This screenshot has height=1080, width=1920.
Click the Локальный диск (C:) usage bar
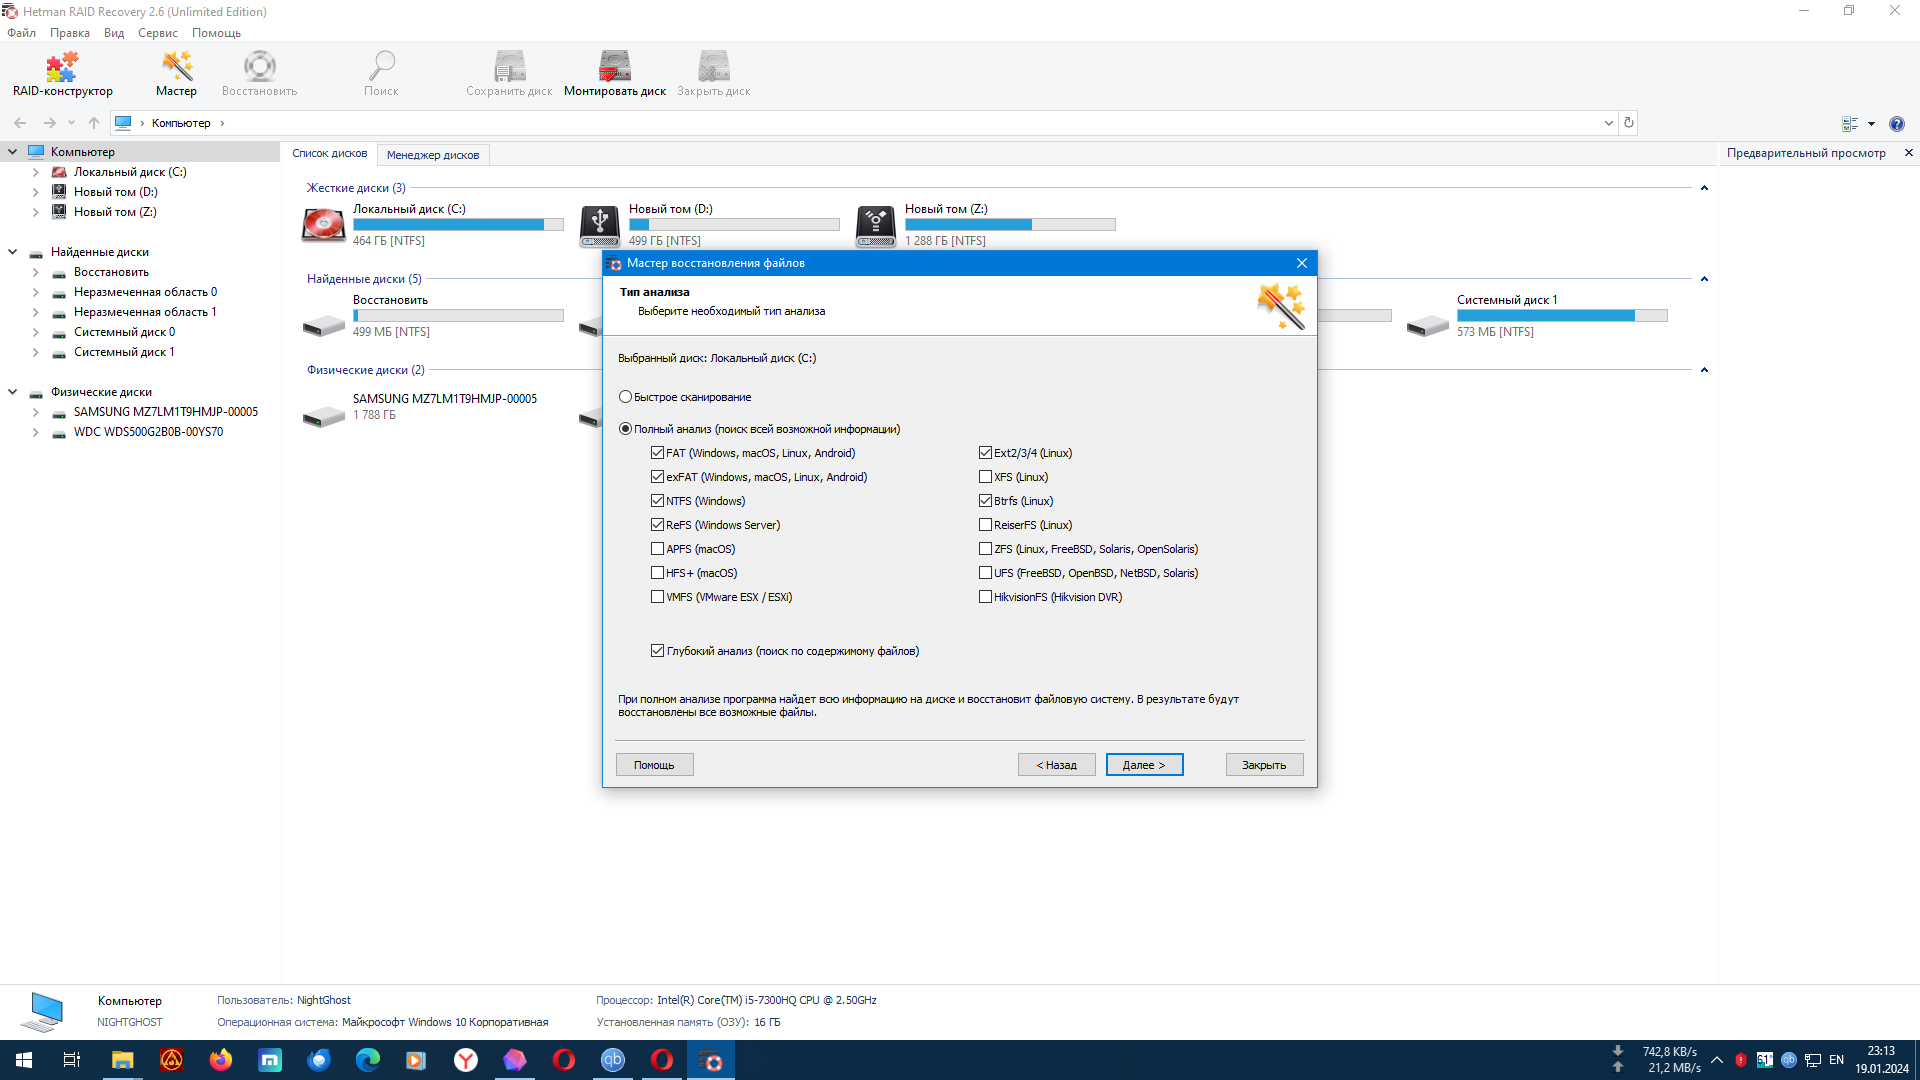point(458,225)
